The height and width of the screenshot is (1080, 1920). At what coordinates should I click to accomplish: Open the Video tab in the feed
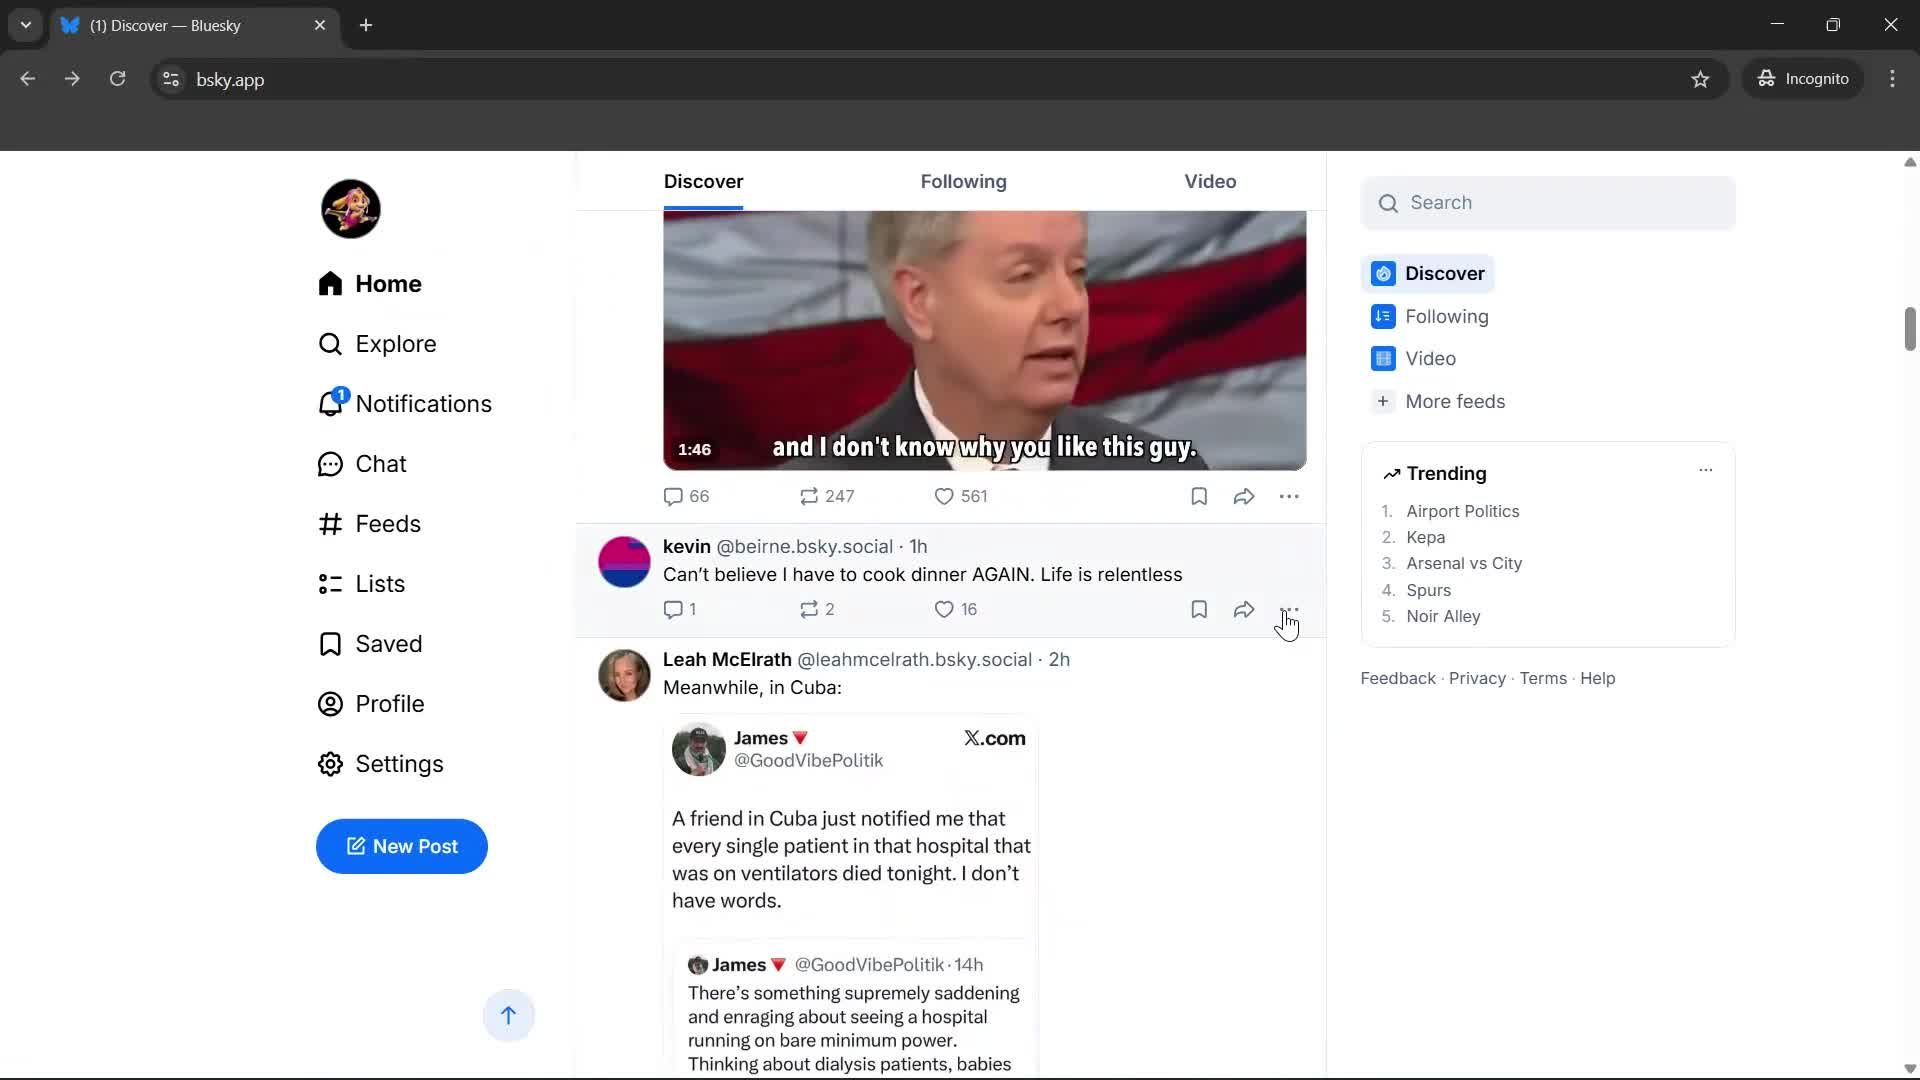pos(1210,181)
